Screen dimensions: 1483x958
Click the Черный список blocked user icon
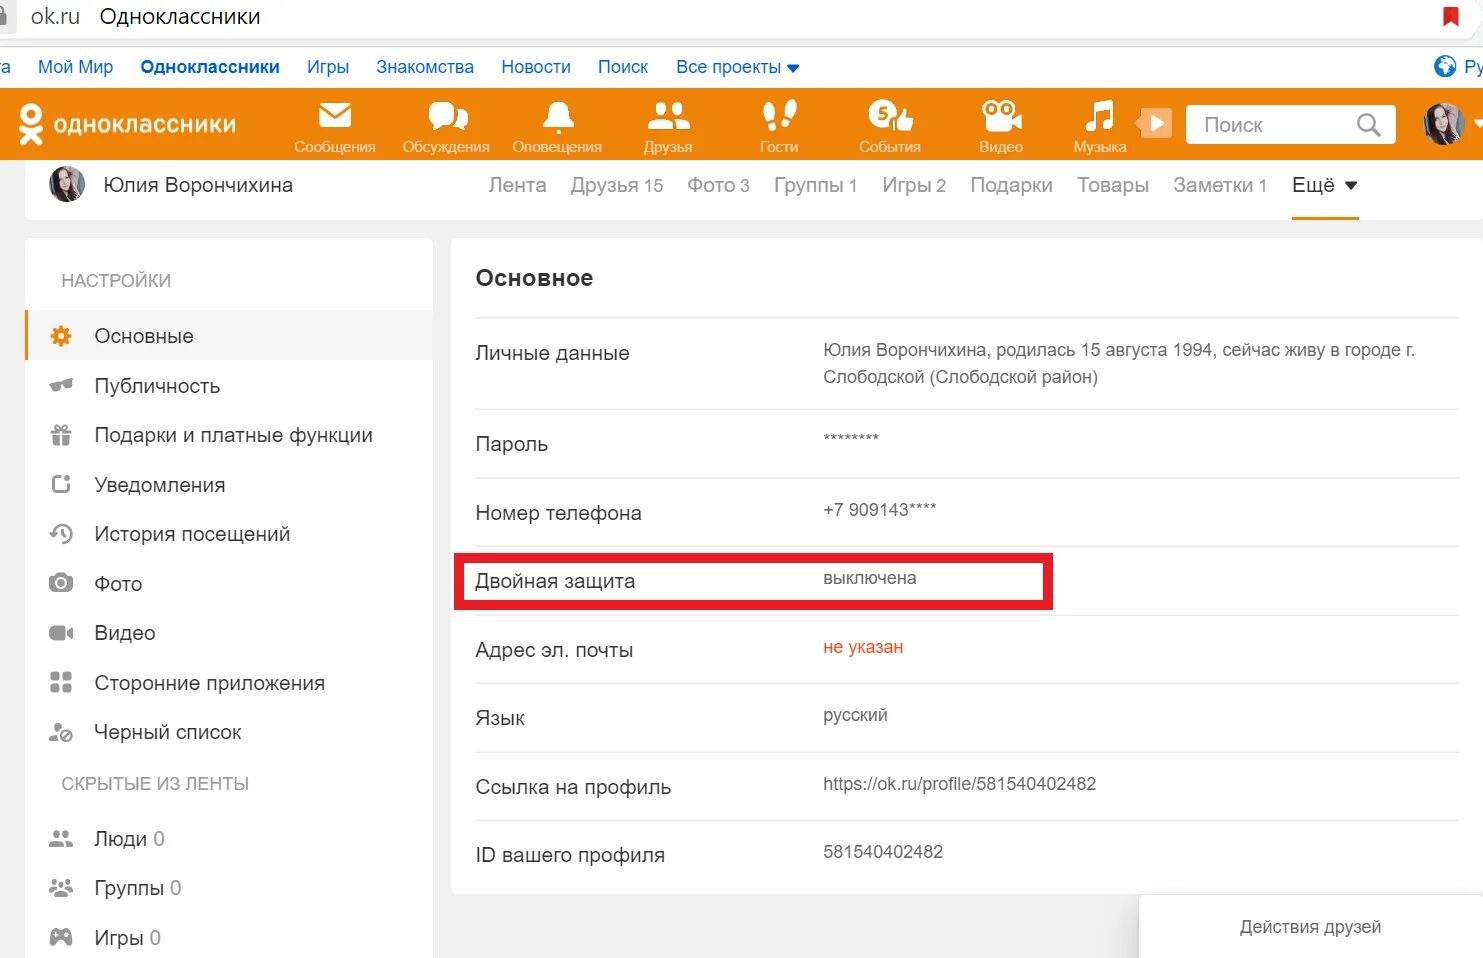coord(61,732)
